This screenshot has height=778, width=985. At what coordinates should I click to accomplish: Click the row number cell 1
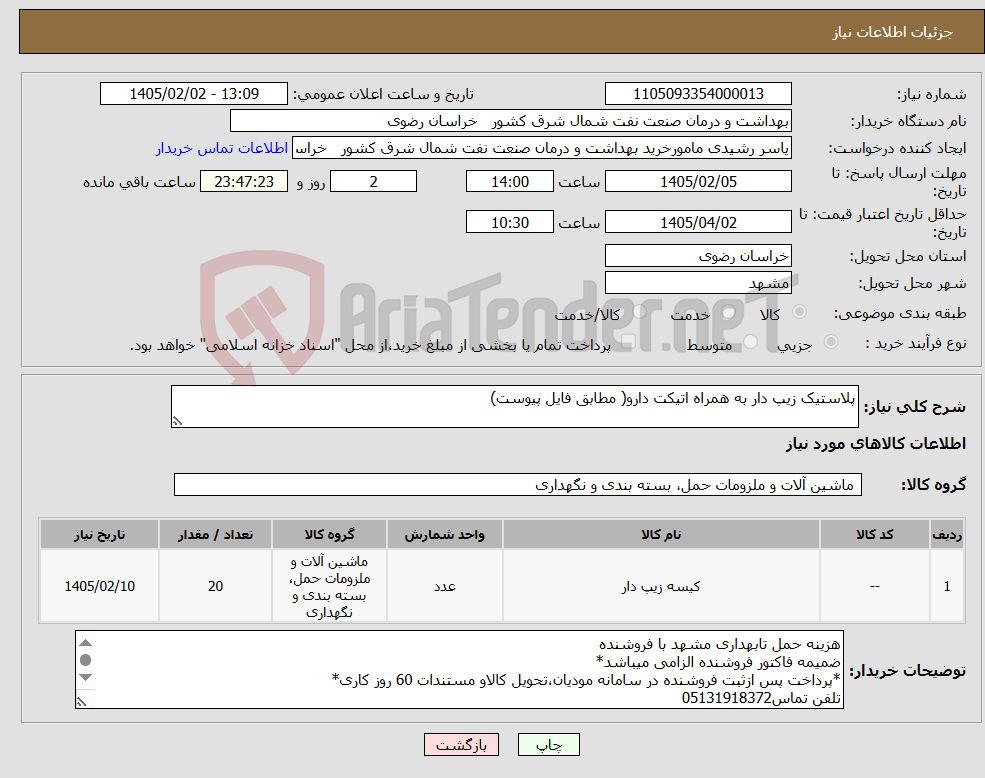coord(947,586)
